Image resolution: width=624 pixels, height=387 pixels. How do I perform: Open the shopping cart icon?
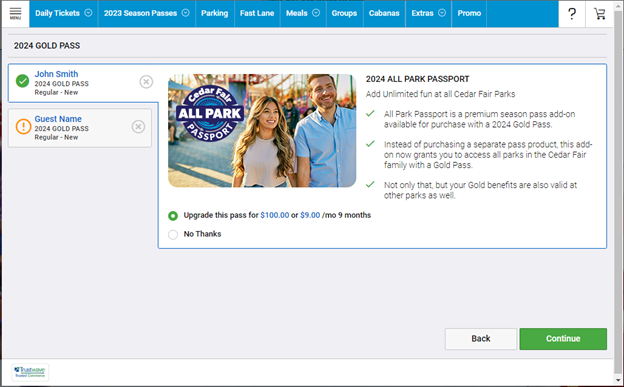[x=599, y=14]
